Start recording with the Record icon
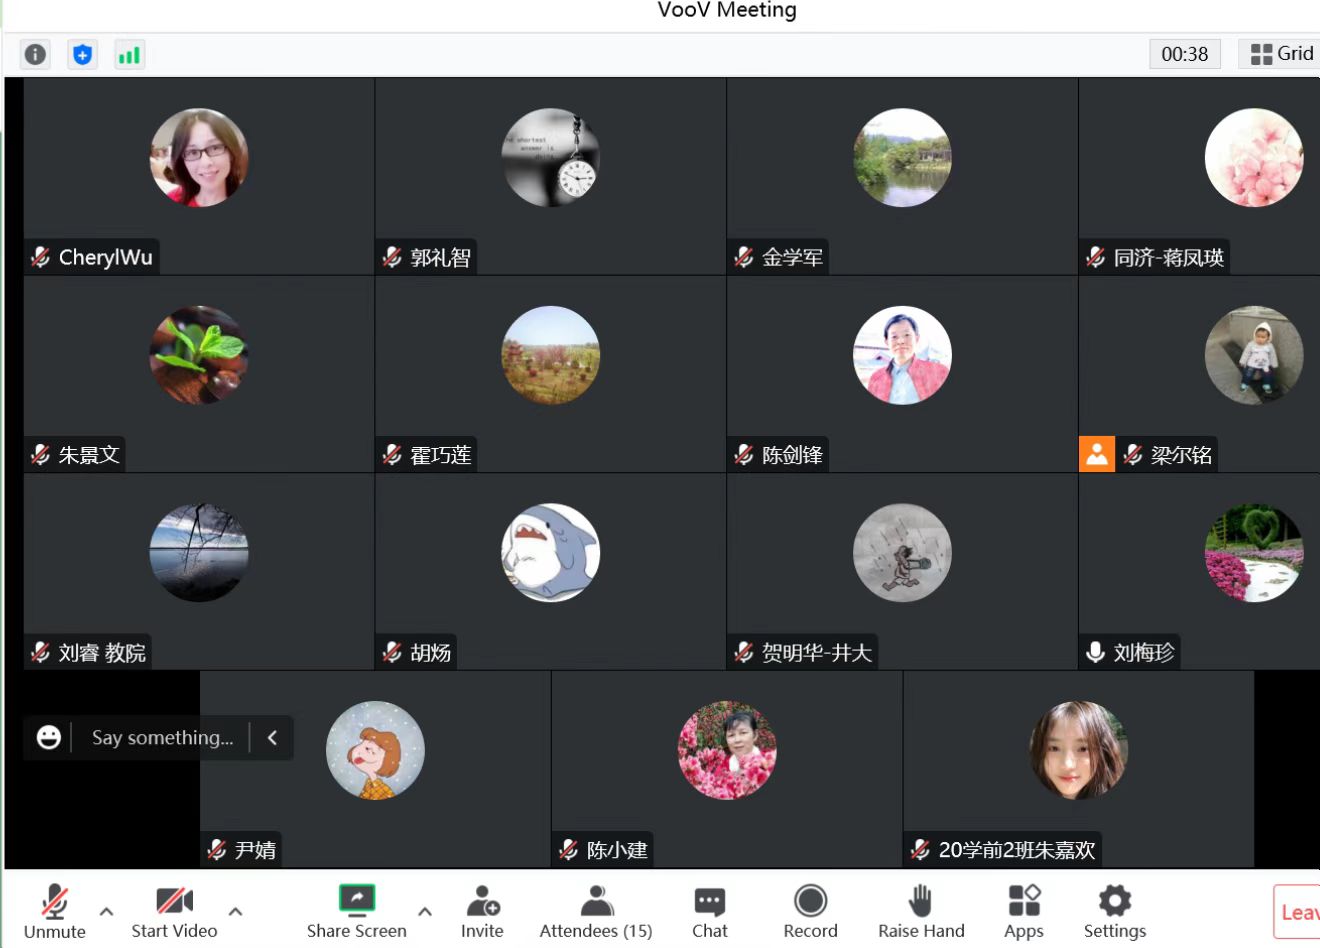The height and width of the screenshot is (948, 1320). [x=810, y=911]
